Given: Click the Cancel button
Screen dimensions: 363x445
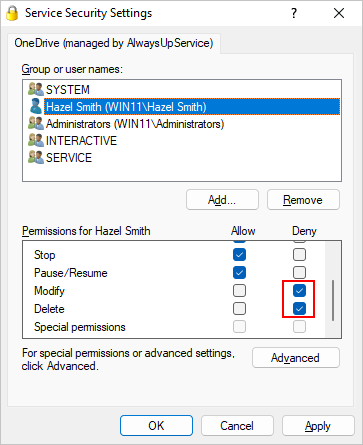Looking at the screenshot, I should coord(237,426).
